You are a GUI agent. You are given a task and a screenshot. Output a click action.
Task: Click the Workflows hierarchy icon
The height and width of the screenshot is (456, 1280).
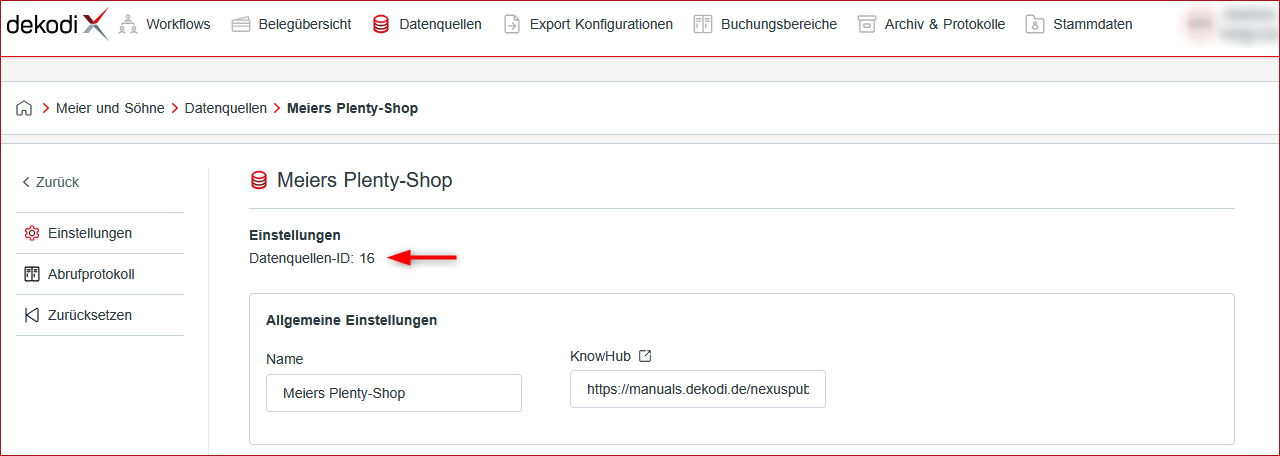[x=127, y=24]
